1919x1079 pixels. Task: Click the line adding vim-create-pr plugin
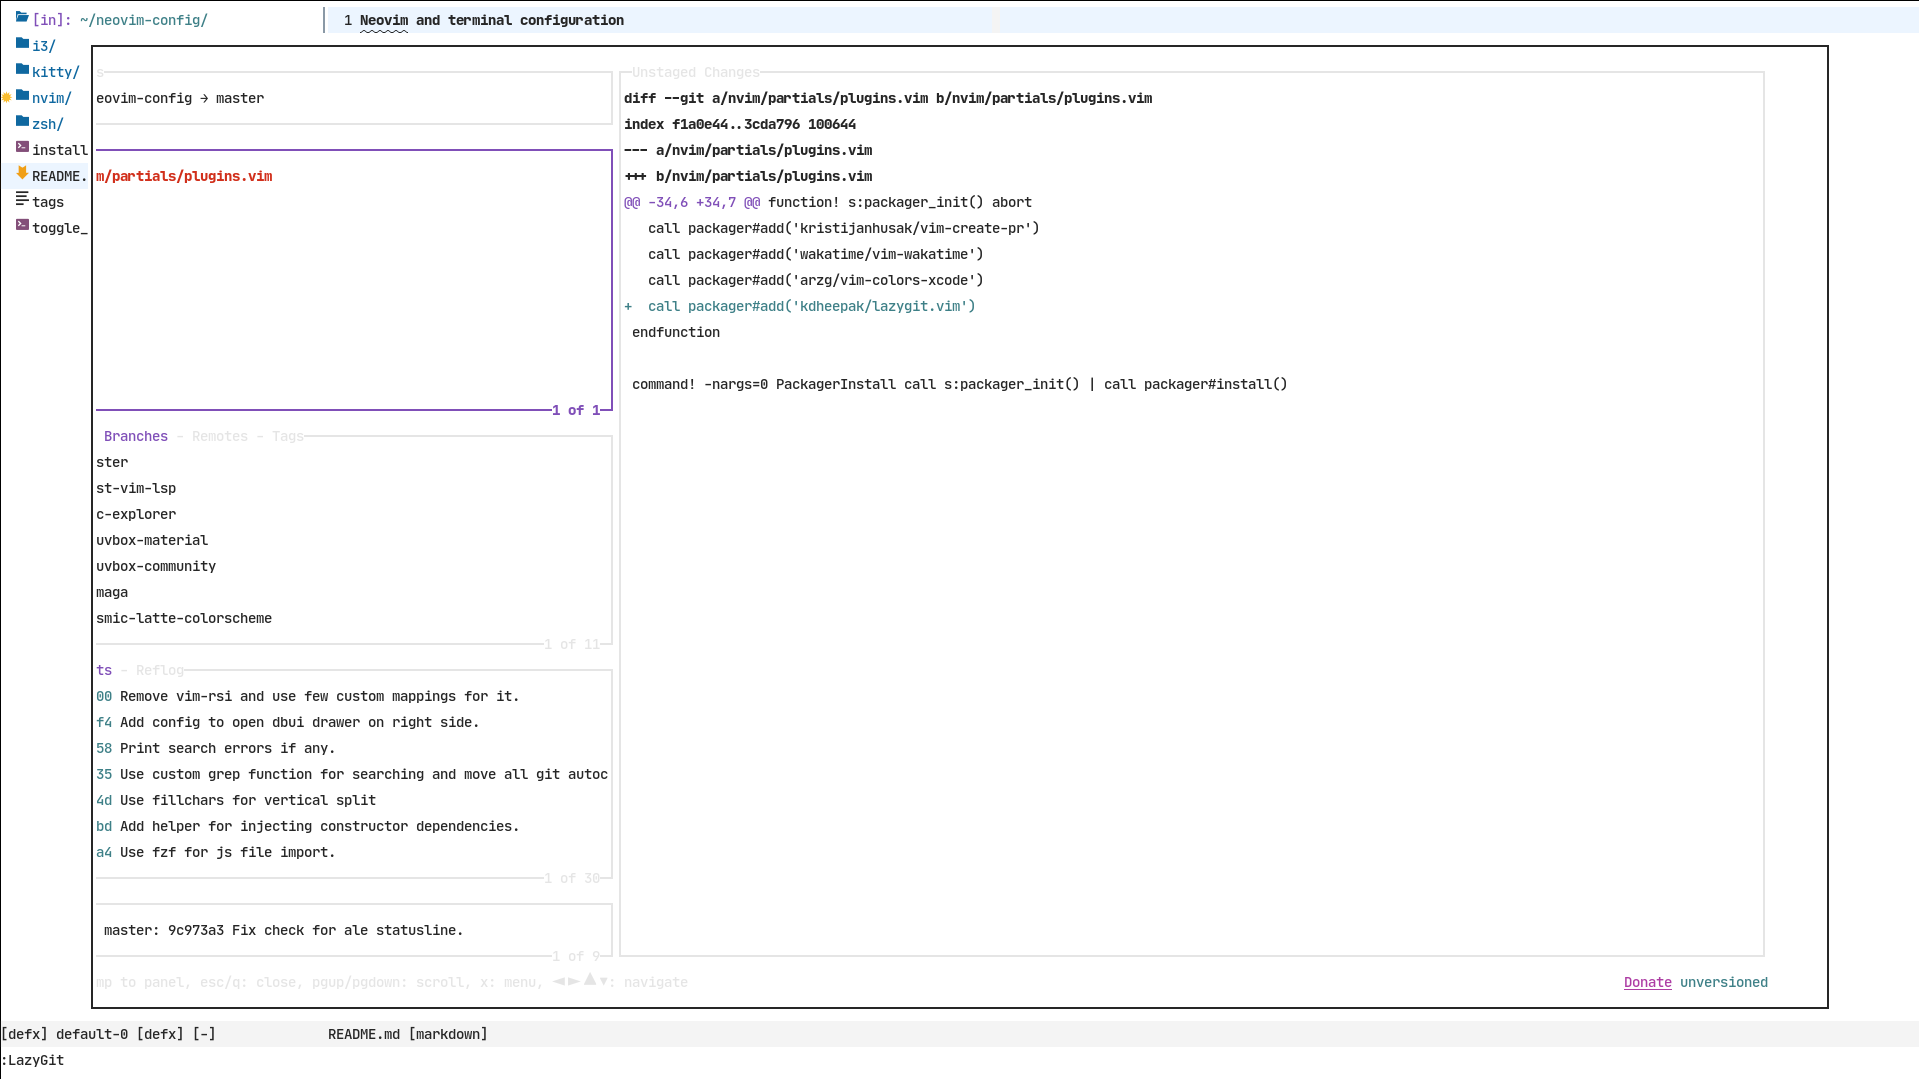(x=844, y=228)
